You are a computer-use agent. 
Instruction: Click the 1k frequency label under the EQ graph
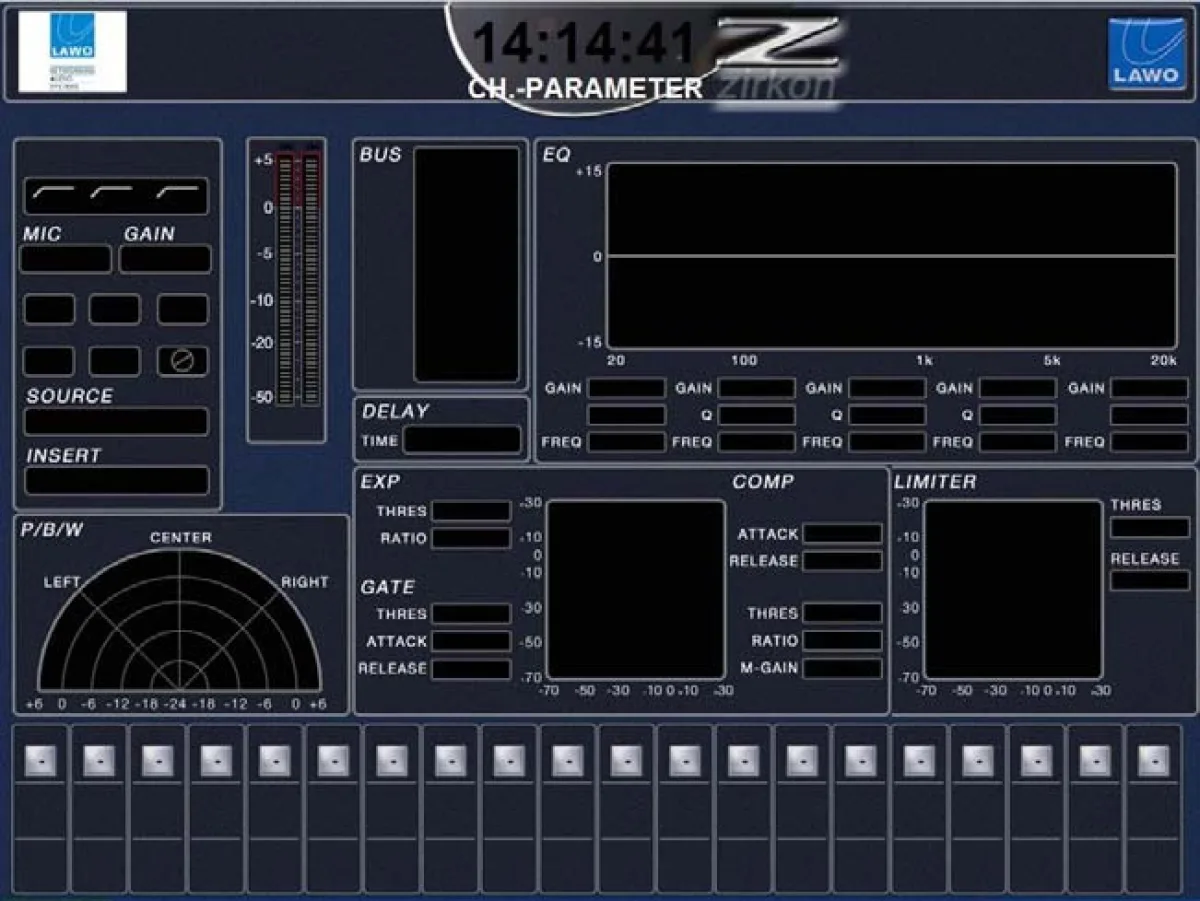click(923, 360)
